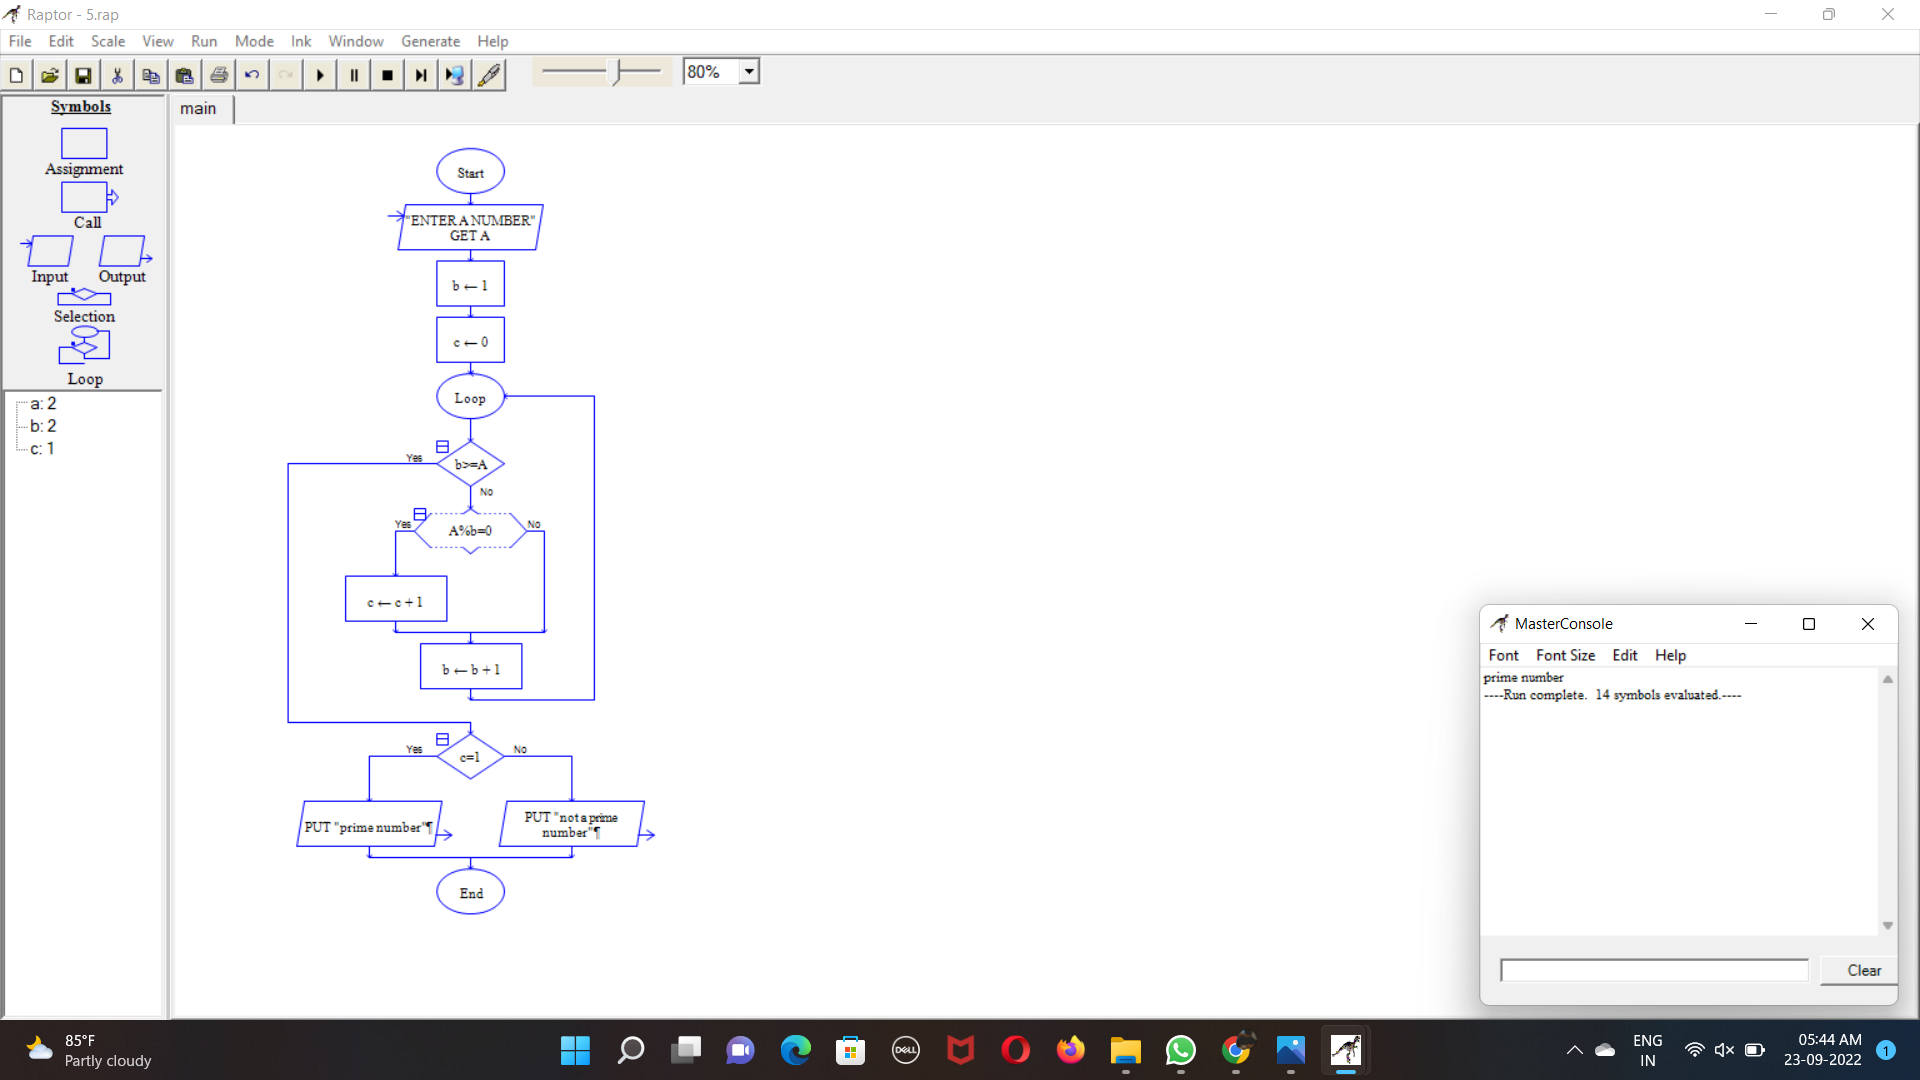Select variable c: 1 in watch list
The image size is (1920, 1080).
[x=42, y=449]
